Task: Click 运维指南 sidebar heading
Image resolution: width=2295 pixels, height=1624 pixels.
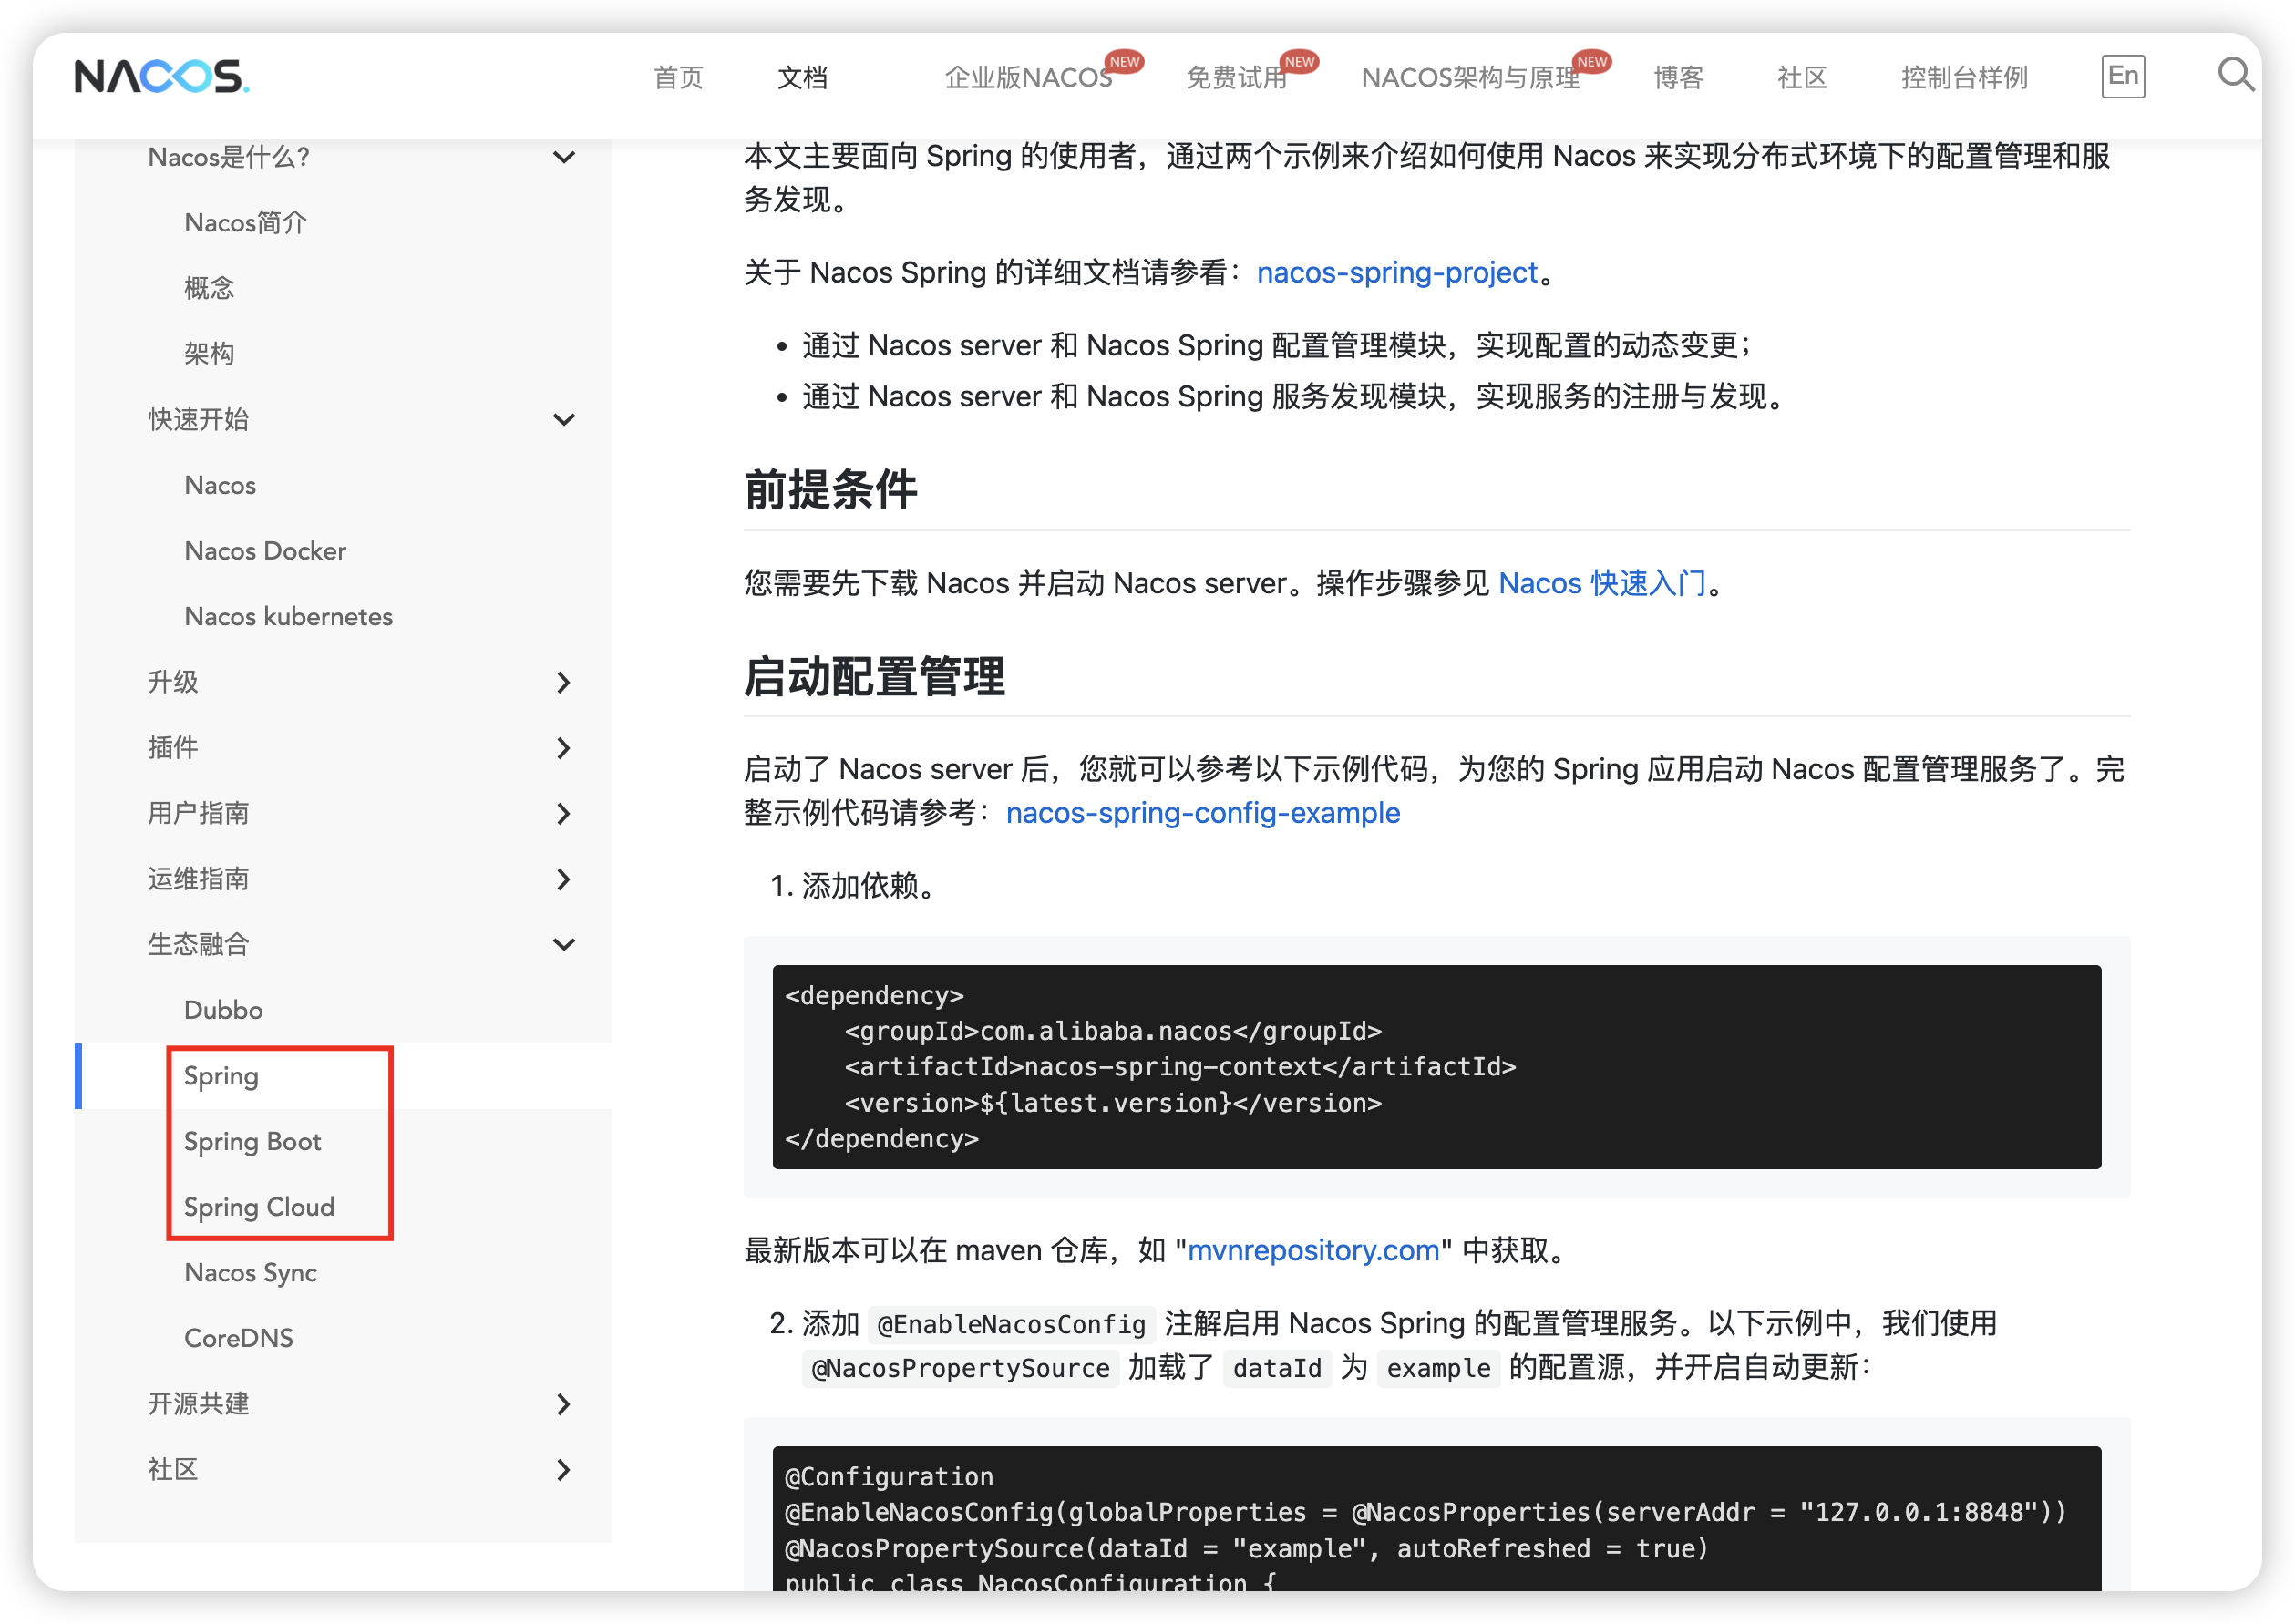Action: [198, 879]
